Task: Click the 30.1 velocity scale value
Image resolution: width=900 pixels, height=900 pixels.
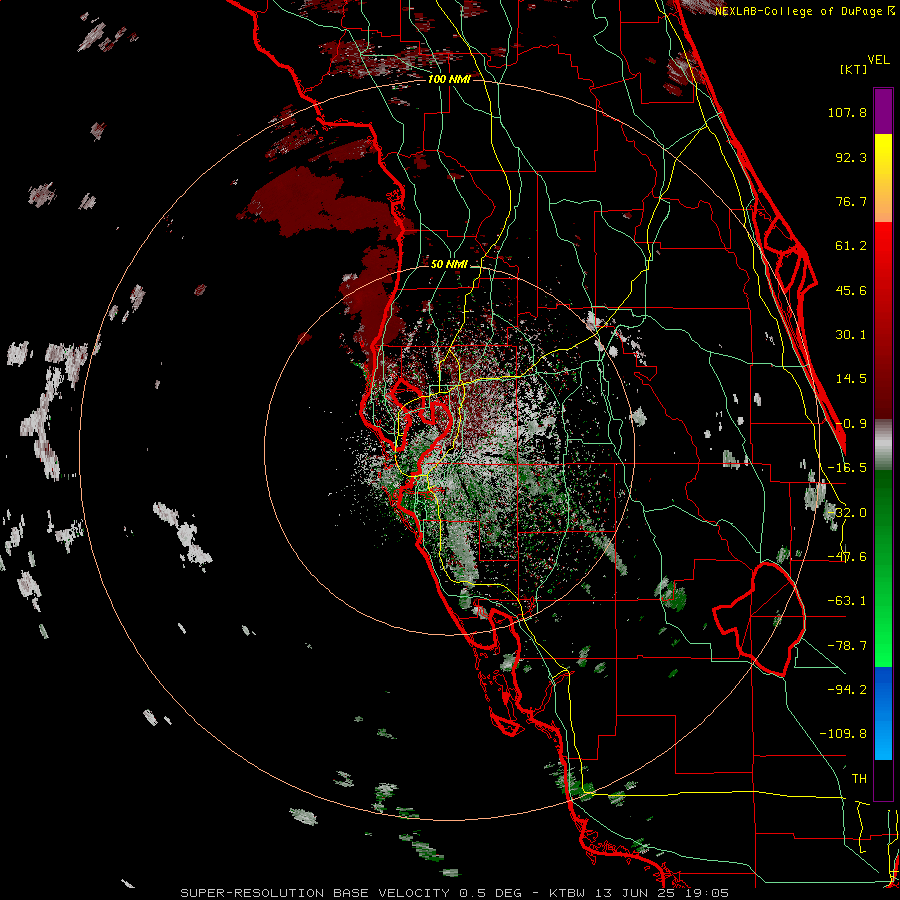Action: click(851, 335)
